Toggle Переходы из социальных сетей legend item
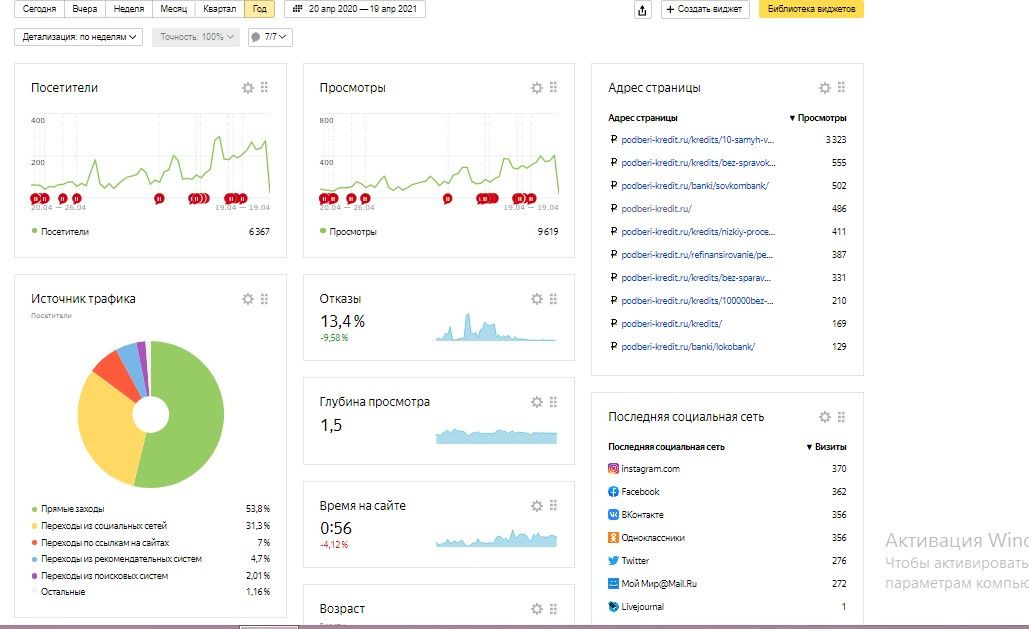This screenshot has width=1029, height=629. (99, 526)
